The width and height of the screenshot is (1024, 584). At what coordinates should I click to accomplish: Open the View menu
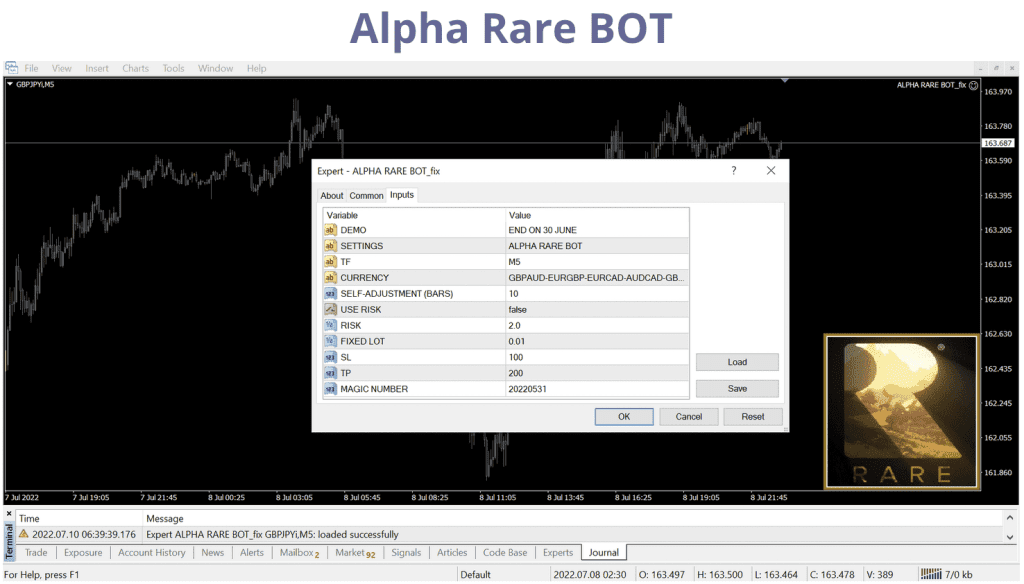click(61, 68)
